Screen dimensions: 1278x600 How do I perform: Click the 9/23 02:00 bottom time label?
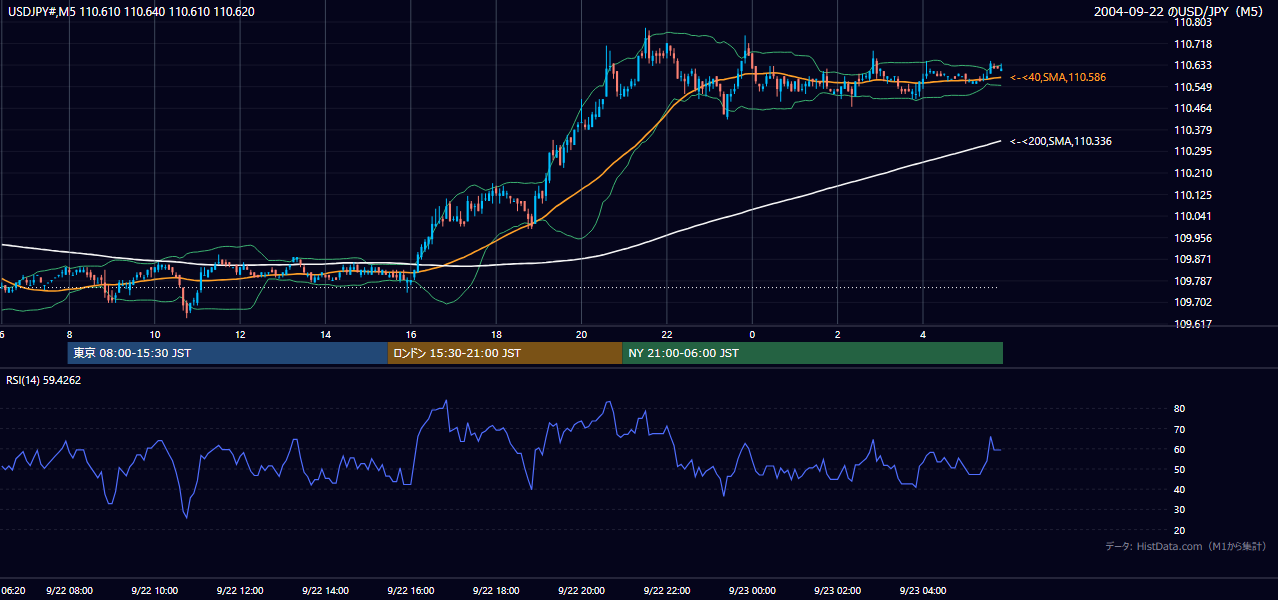(837, 590)
